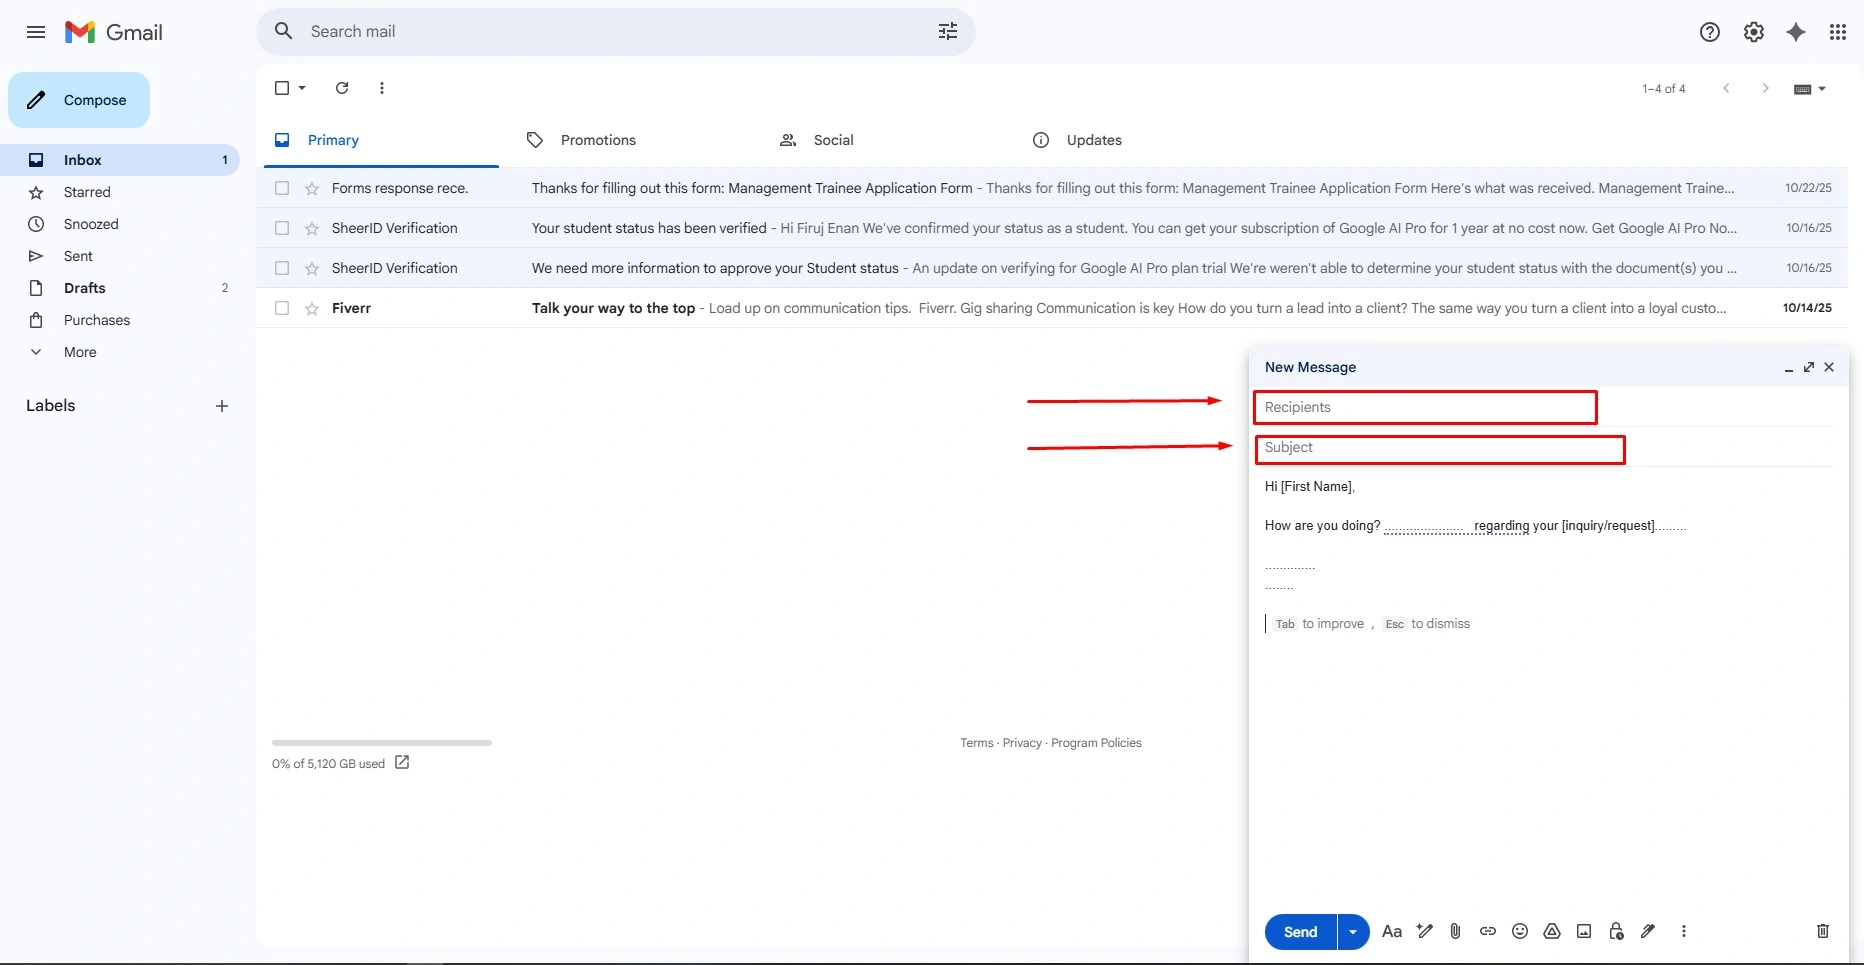
Task: Go to newer messages arrow
Action: click(1726, 88)
